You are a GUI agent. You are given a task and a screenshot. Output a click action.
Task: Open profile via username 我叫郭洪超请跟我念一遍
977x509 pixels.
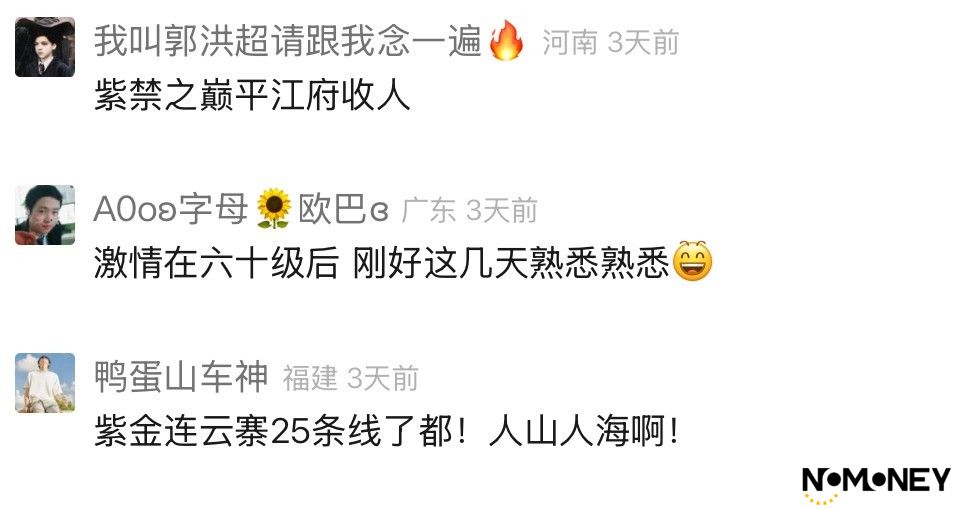(288, 41)
